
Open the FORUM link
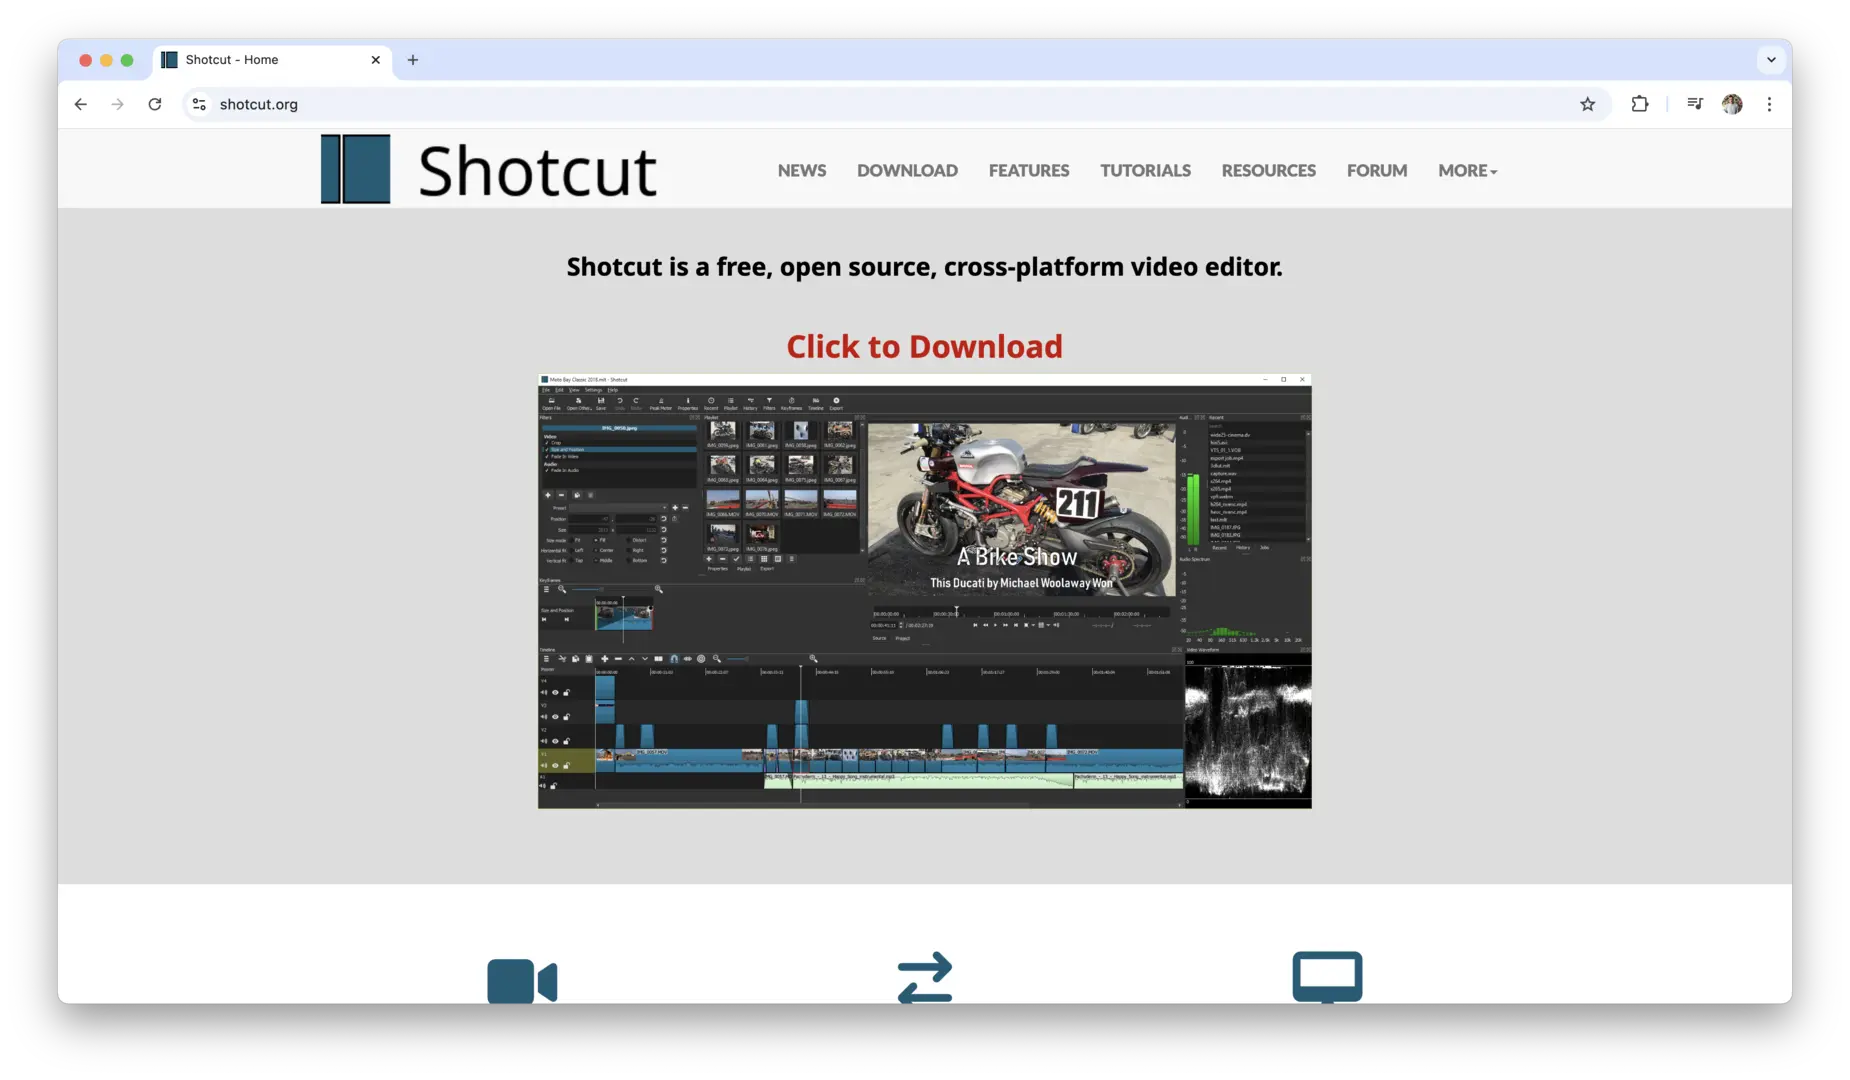pos(1377,171)
